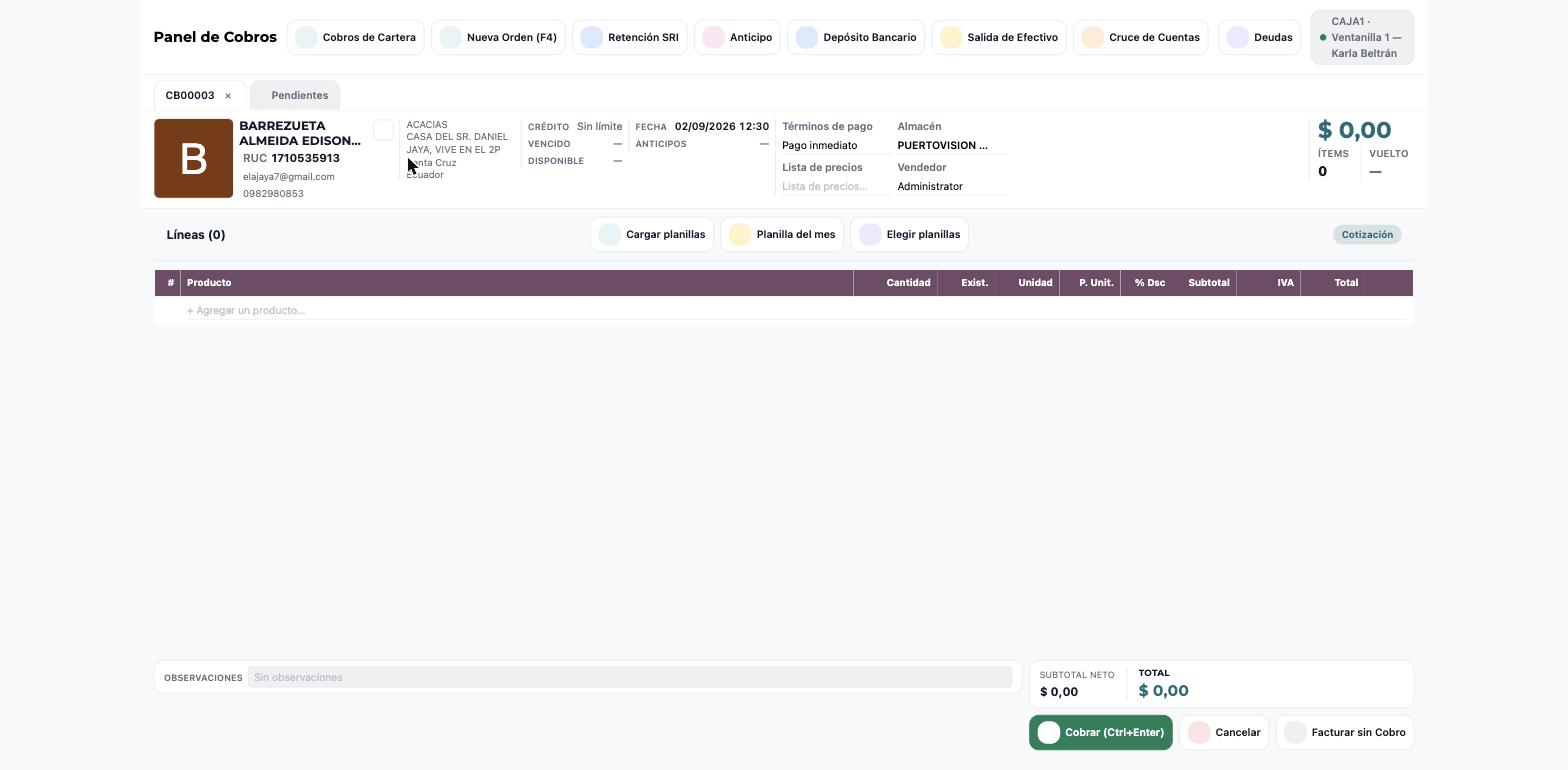
Task: Click the Cotización badge
Action: coord(1367,235)
